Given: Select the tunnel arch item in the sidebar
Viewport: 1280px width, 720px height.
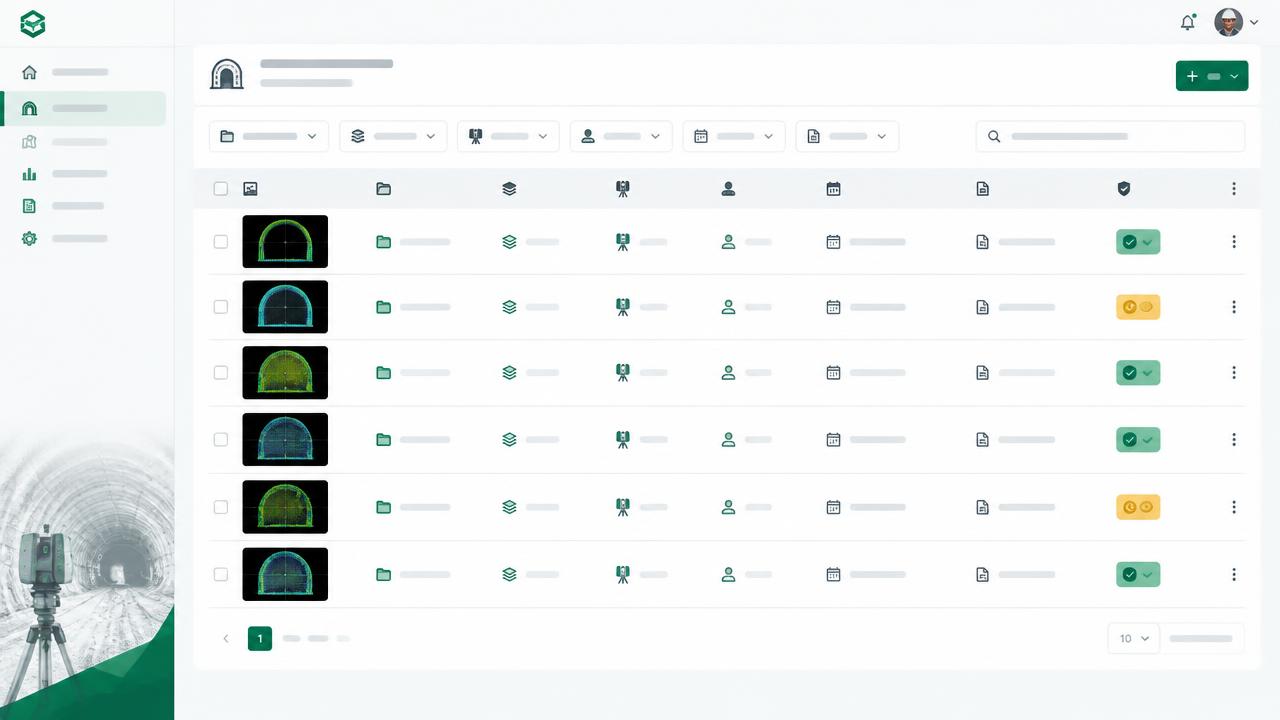Looking at the screenshot, I should pos(85,108).
